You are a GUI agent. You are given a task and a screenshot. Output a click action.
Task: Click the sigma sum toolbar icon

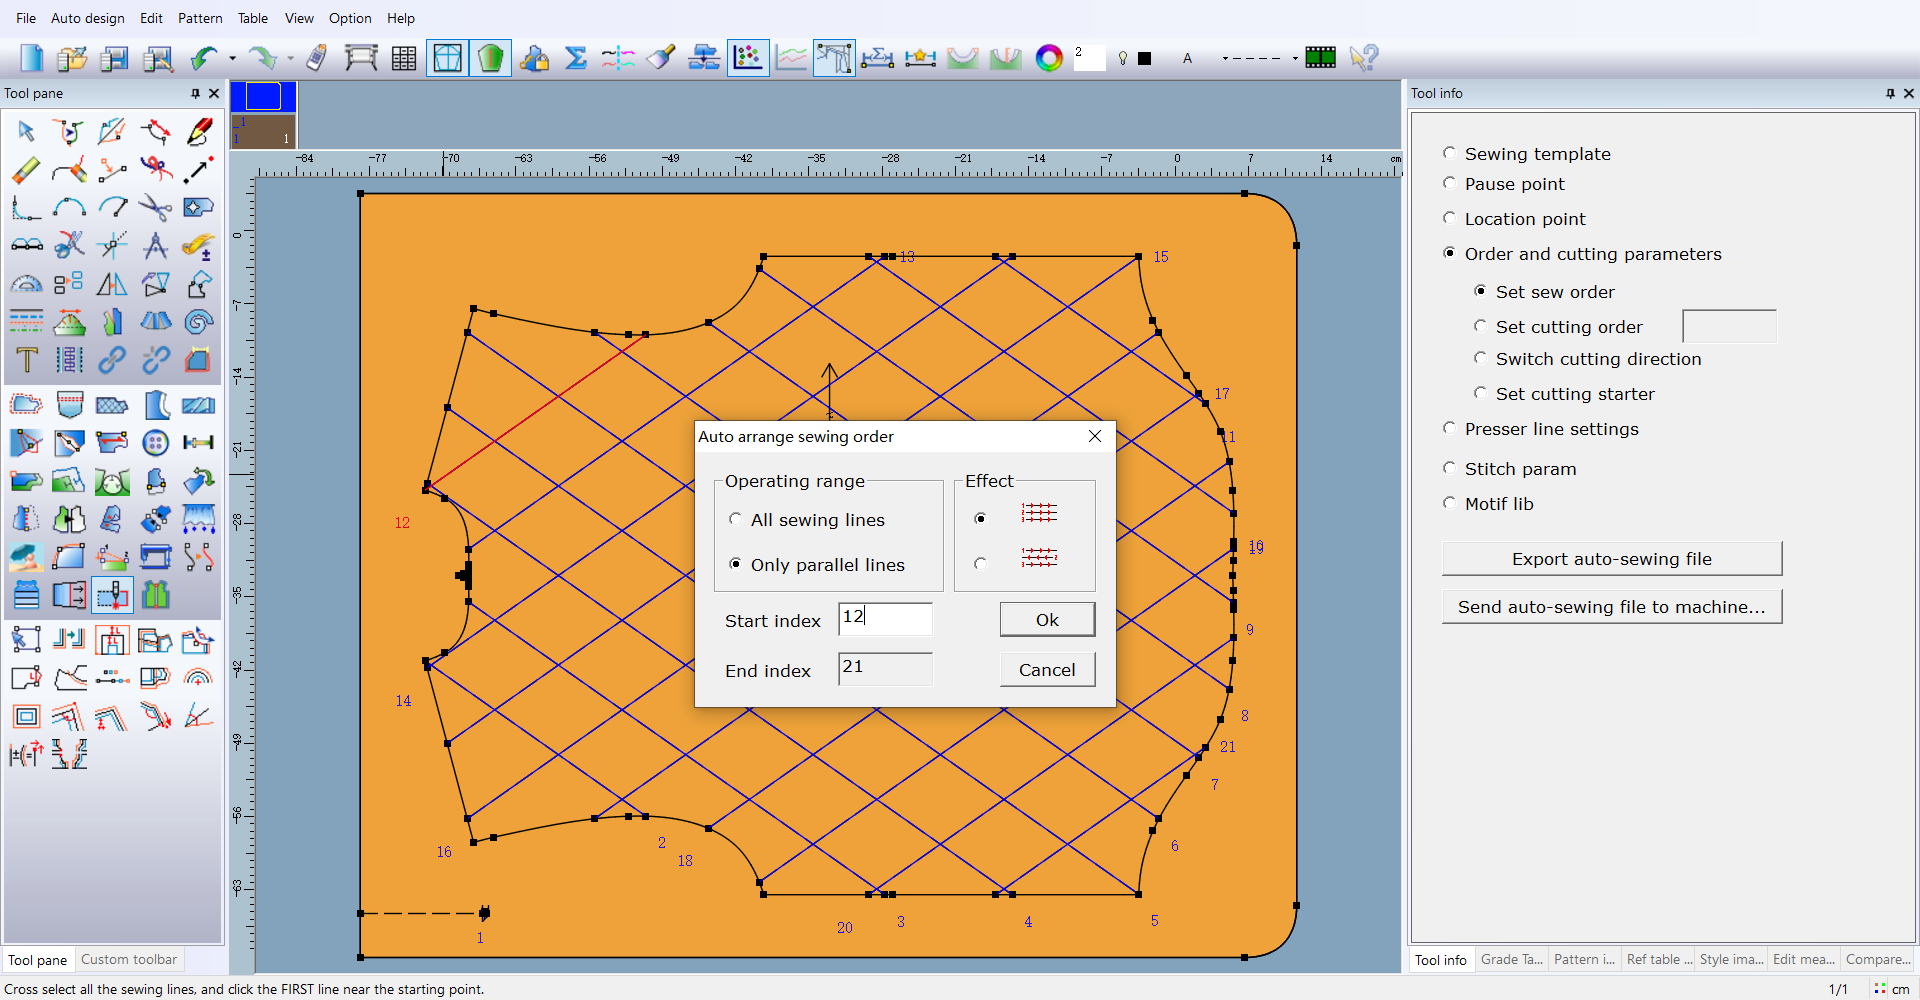coord(576,58)
